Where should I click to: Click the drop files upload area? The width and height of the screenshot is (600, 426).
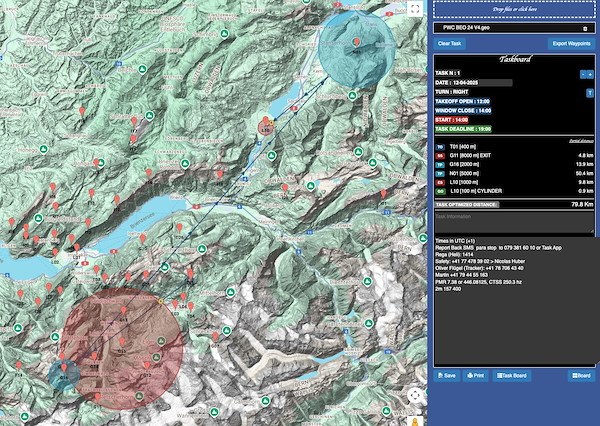514,9
